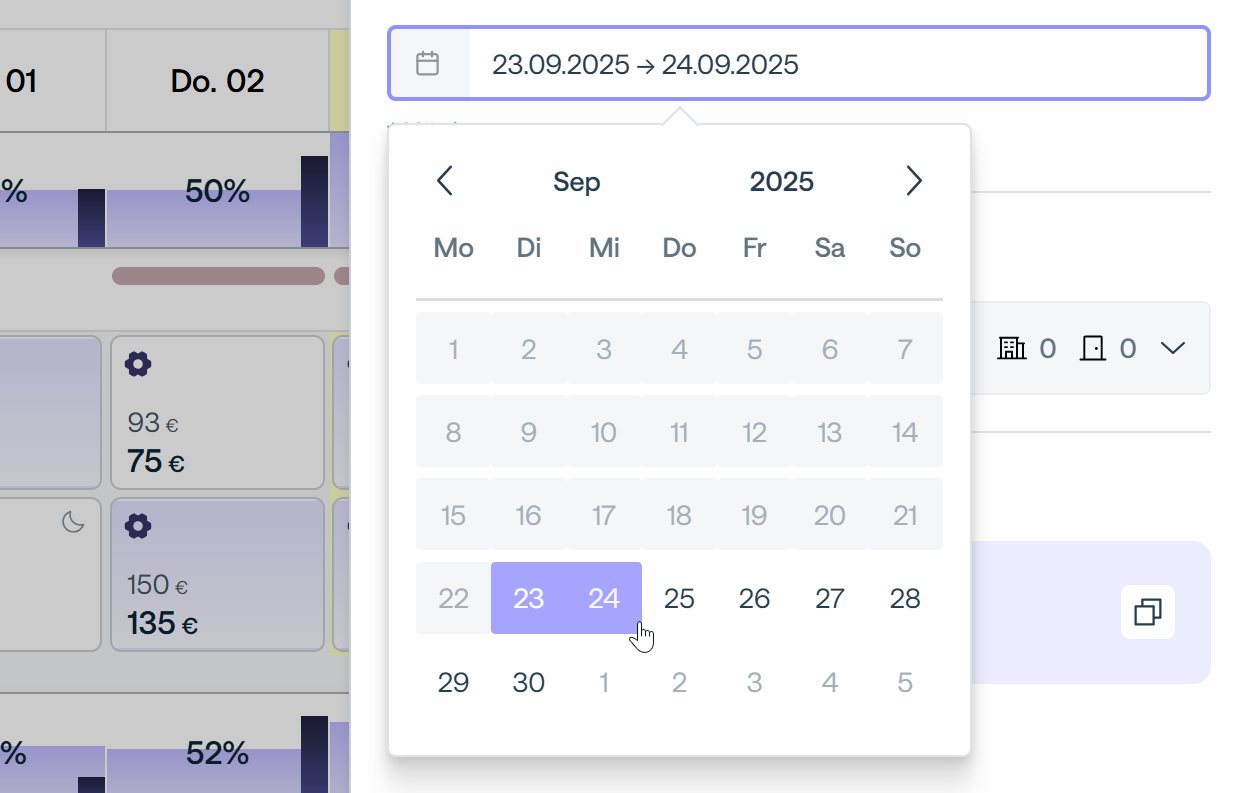The width and height of the screenshot is (1234, 793).
Task: Click the Do. 02 column header
Action: pyautogui.click(x=217, y=81)
